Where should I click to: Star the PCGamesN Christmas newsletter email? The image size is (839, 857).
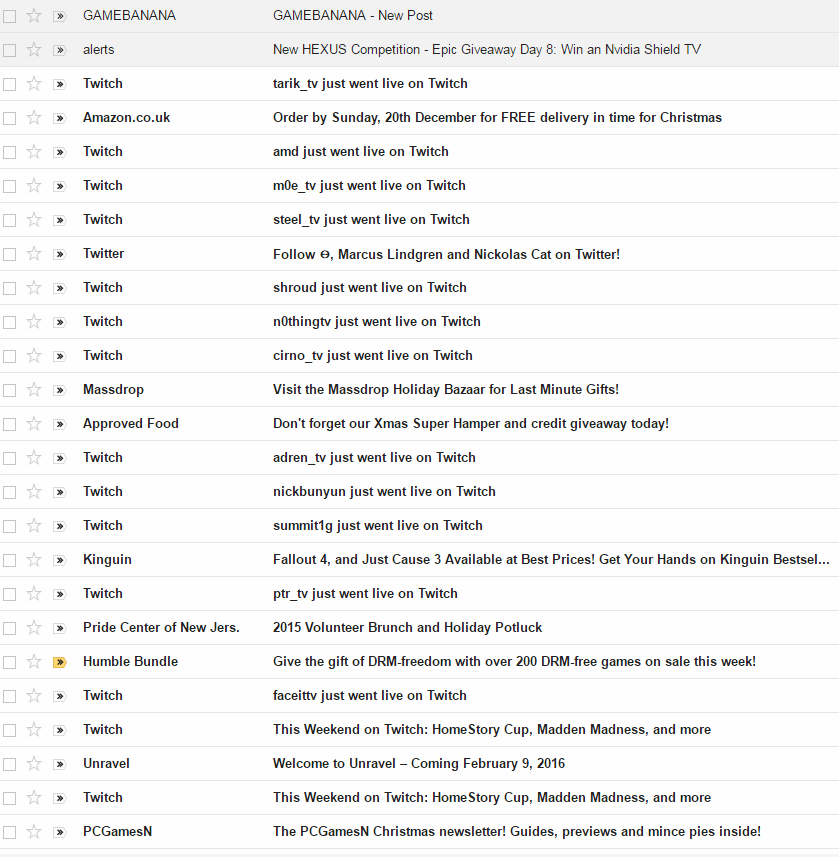(x=34, y=832)
